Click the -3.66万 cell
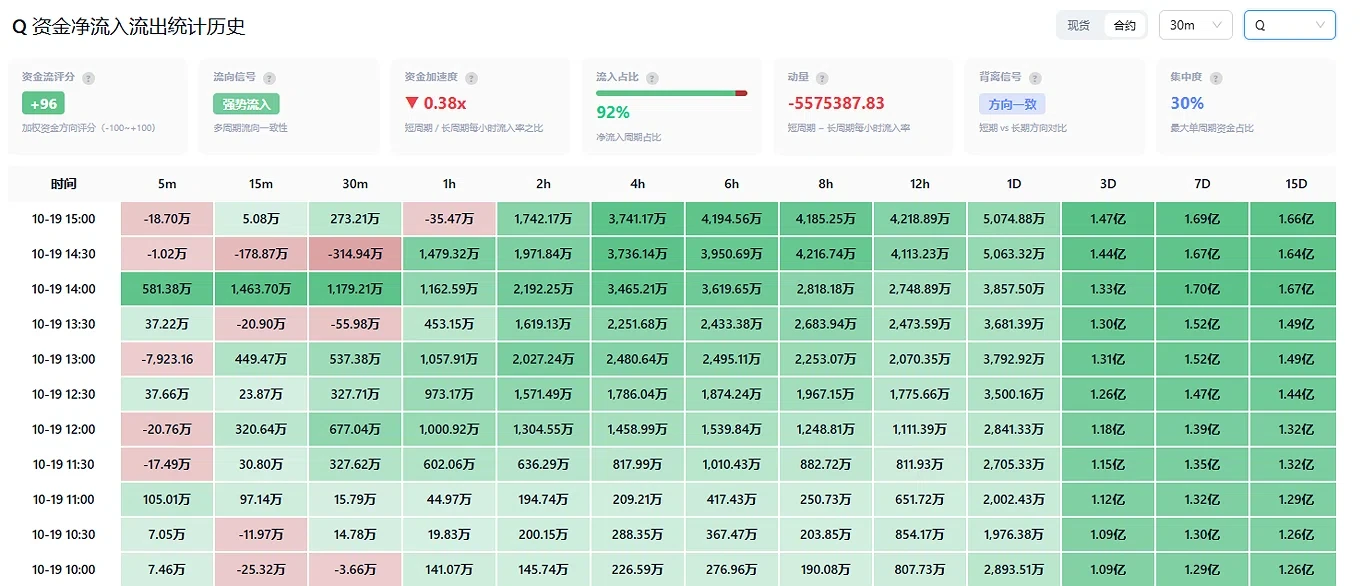 tap(355, 569)
